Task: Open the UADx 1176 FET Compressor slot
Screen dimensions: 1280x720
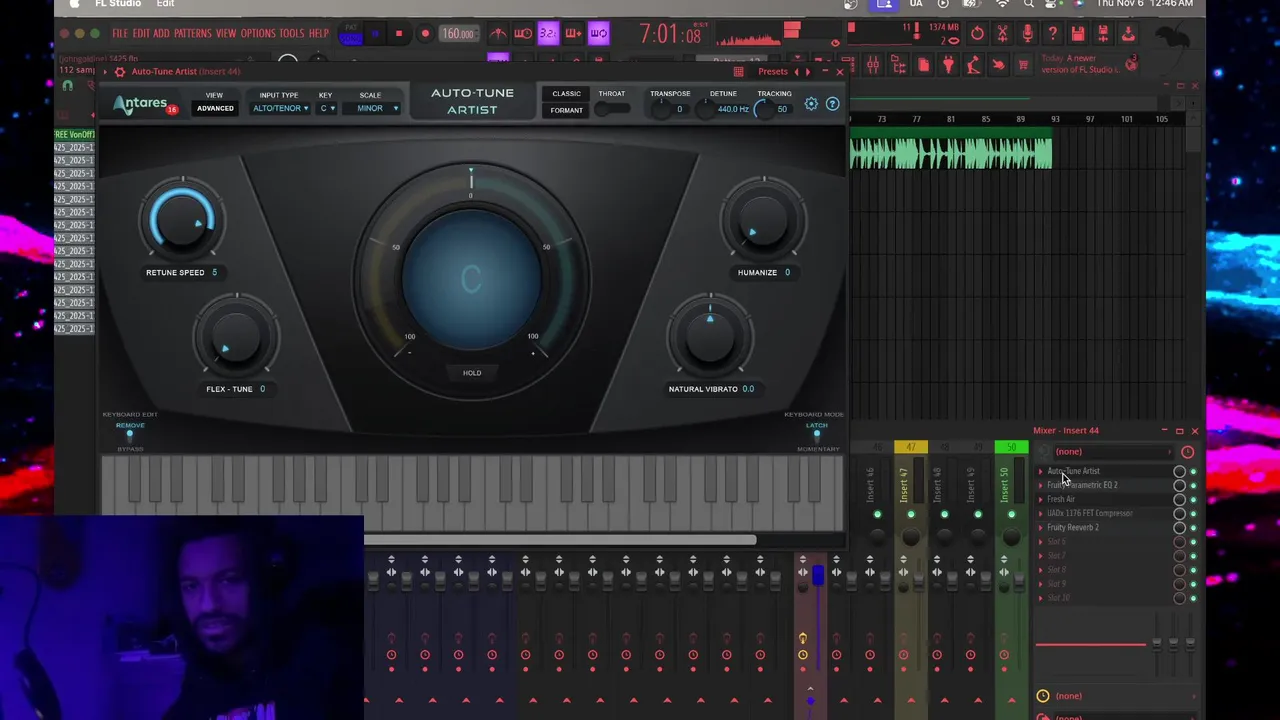Action: (1089, 514)
